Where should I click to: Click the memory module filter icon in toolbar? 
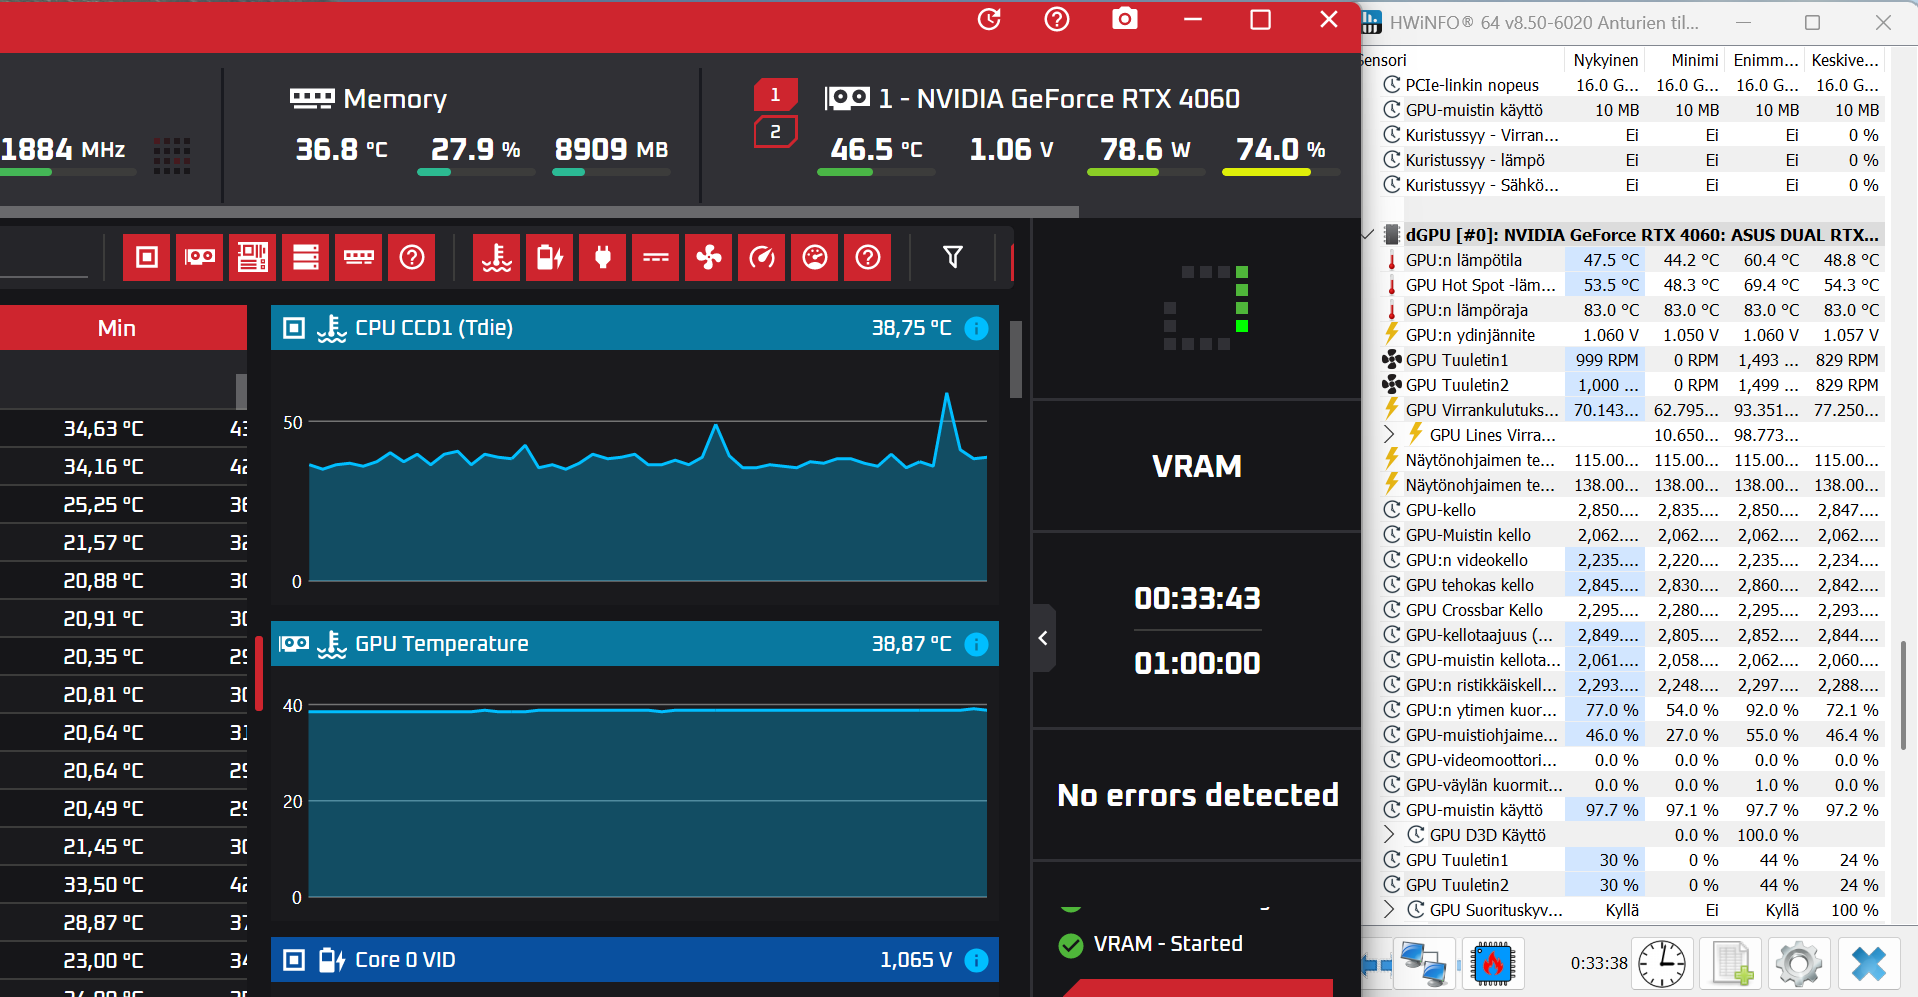click(x=359, y=258)
